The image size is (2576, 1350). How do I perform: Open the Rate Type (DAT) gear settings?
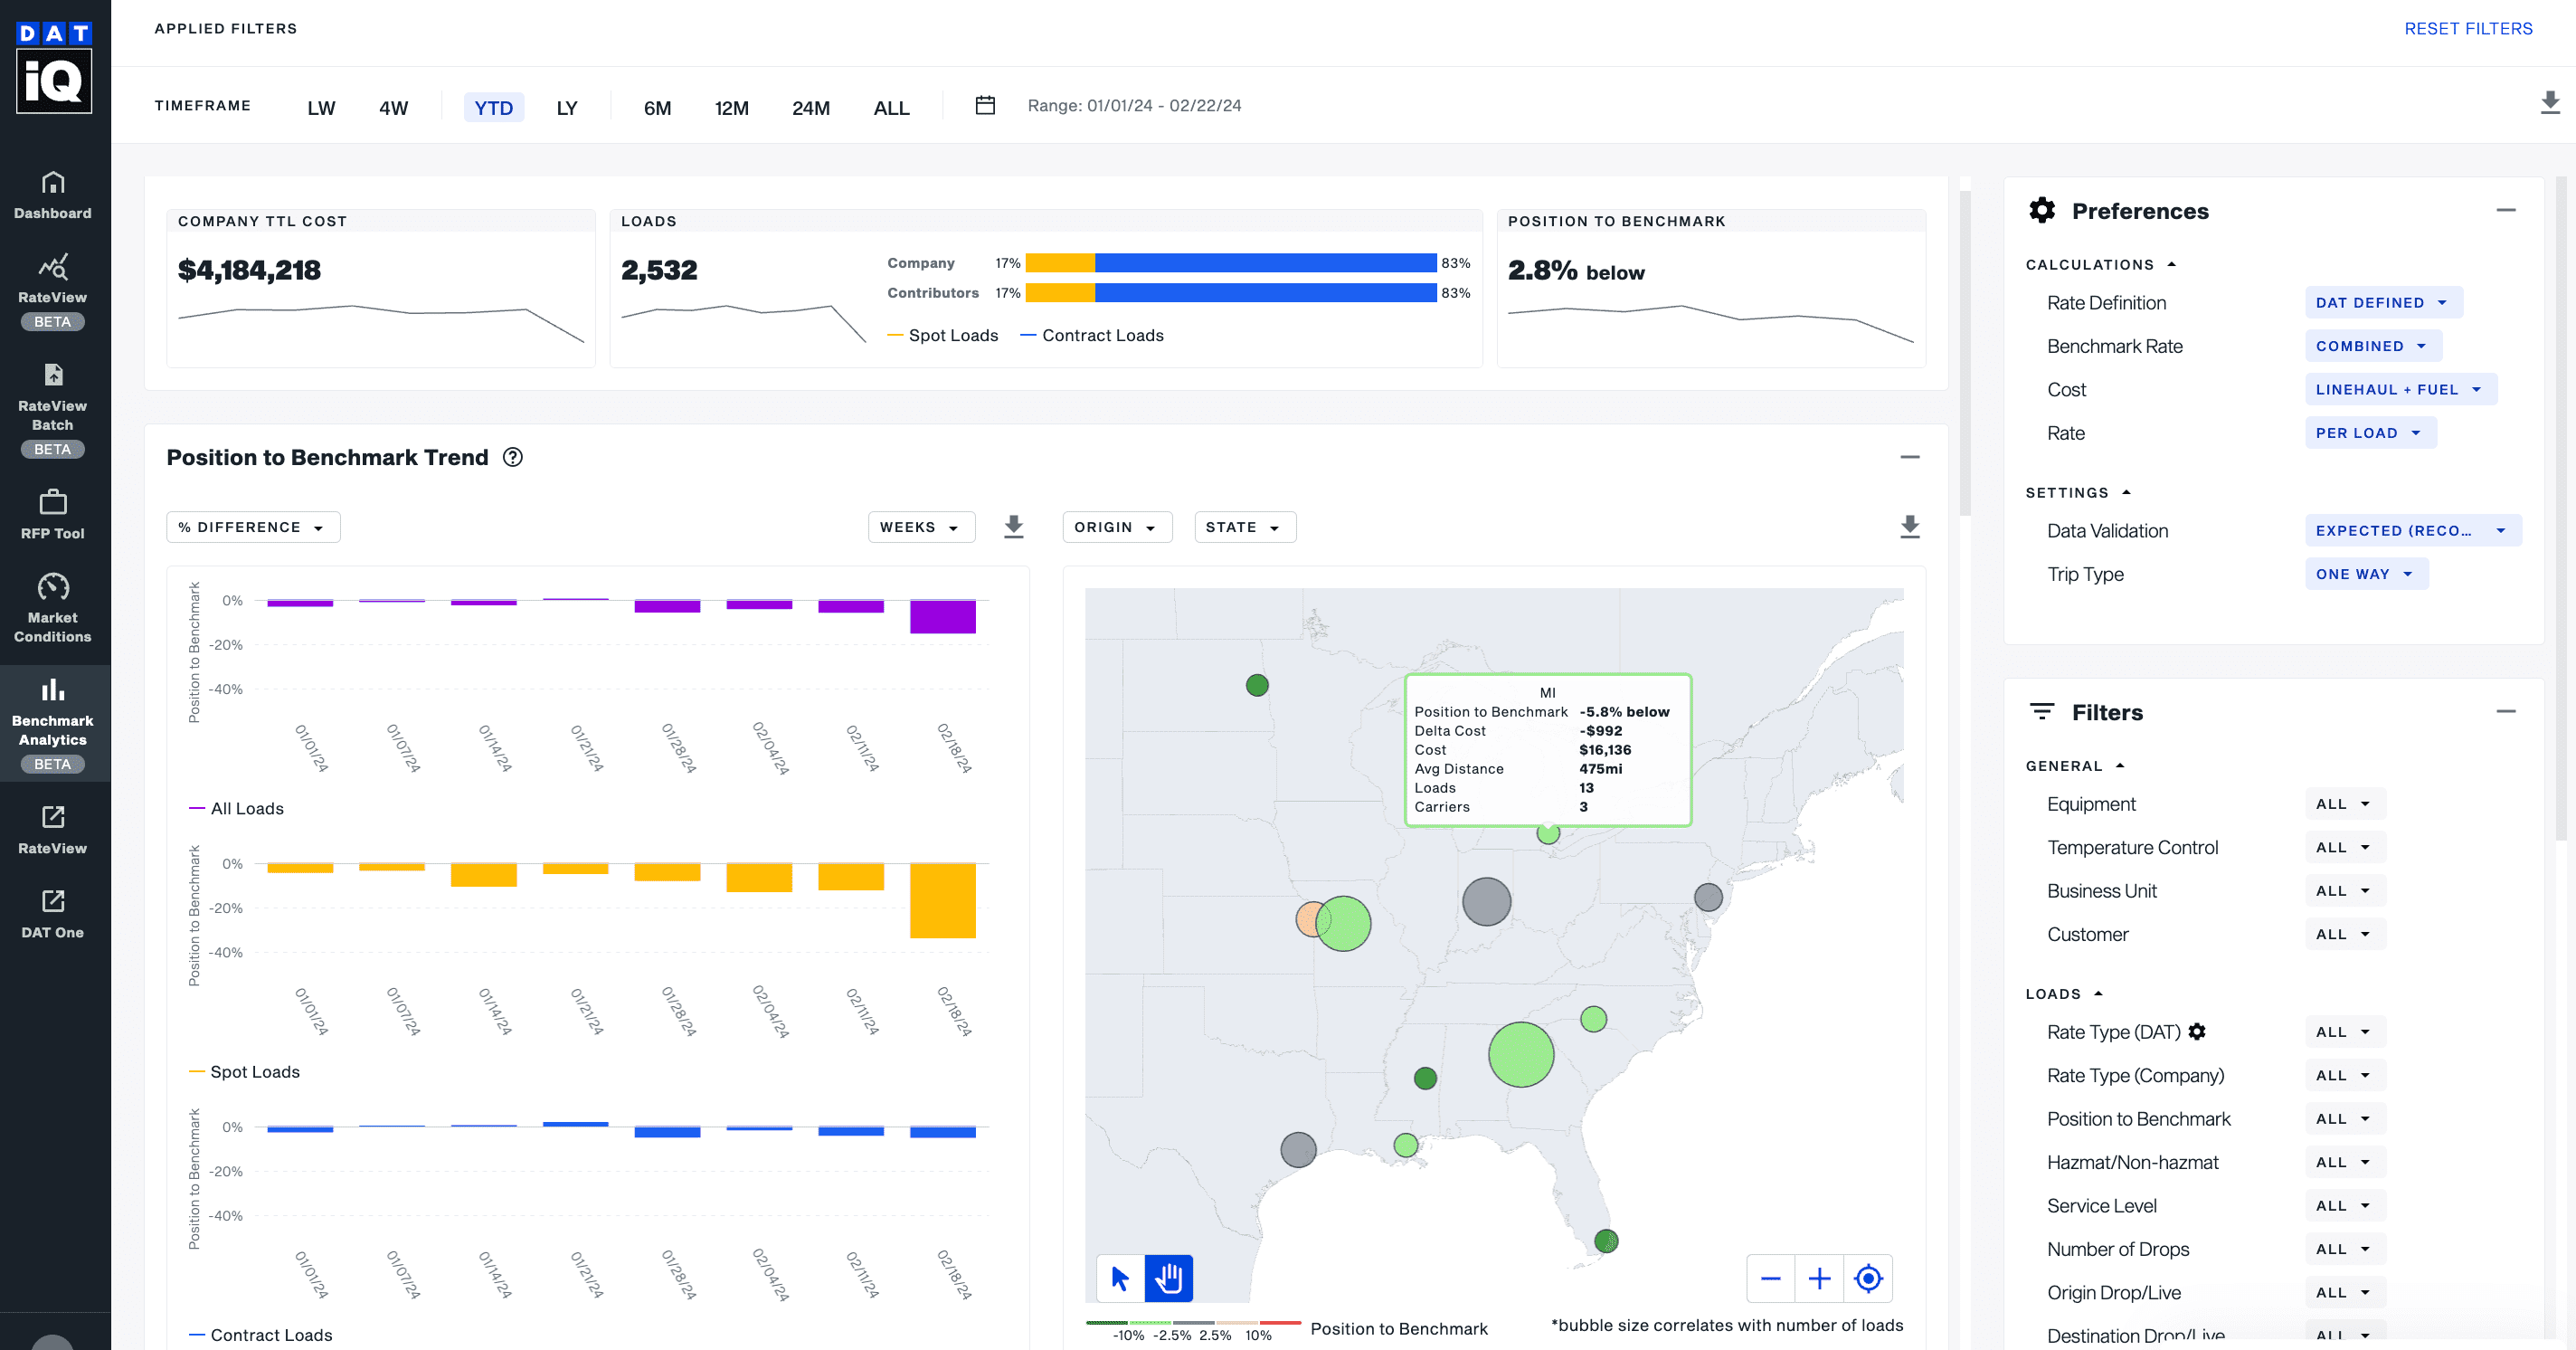pos(2197,1031)
